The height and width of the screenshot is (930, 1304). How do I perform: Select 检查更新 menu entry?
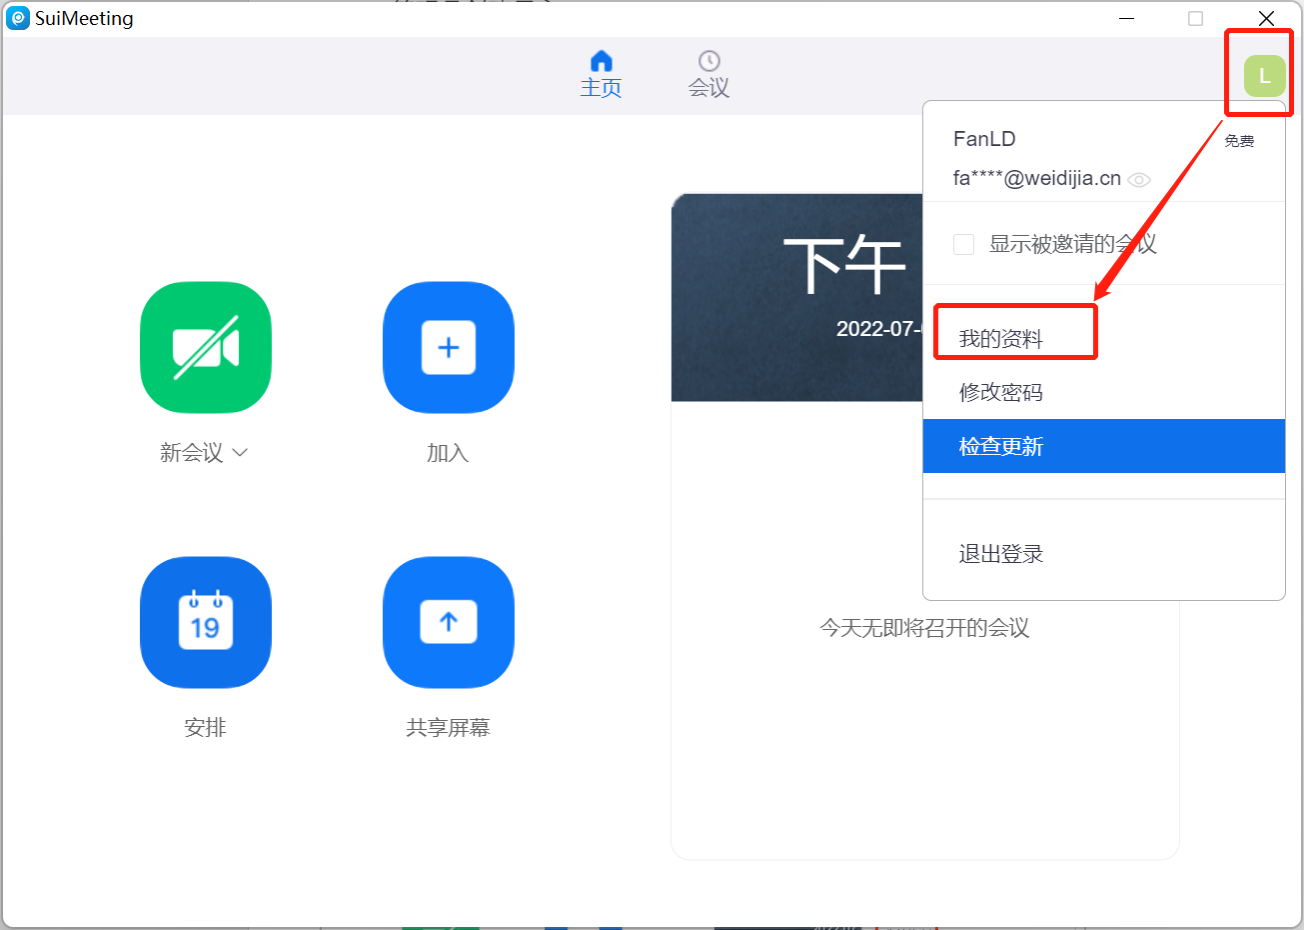click(1001, 446)
